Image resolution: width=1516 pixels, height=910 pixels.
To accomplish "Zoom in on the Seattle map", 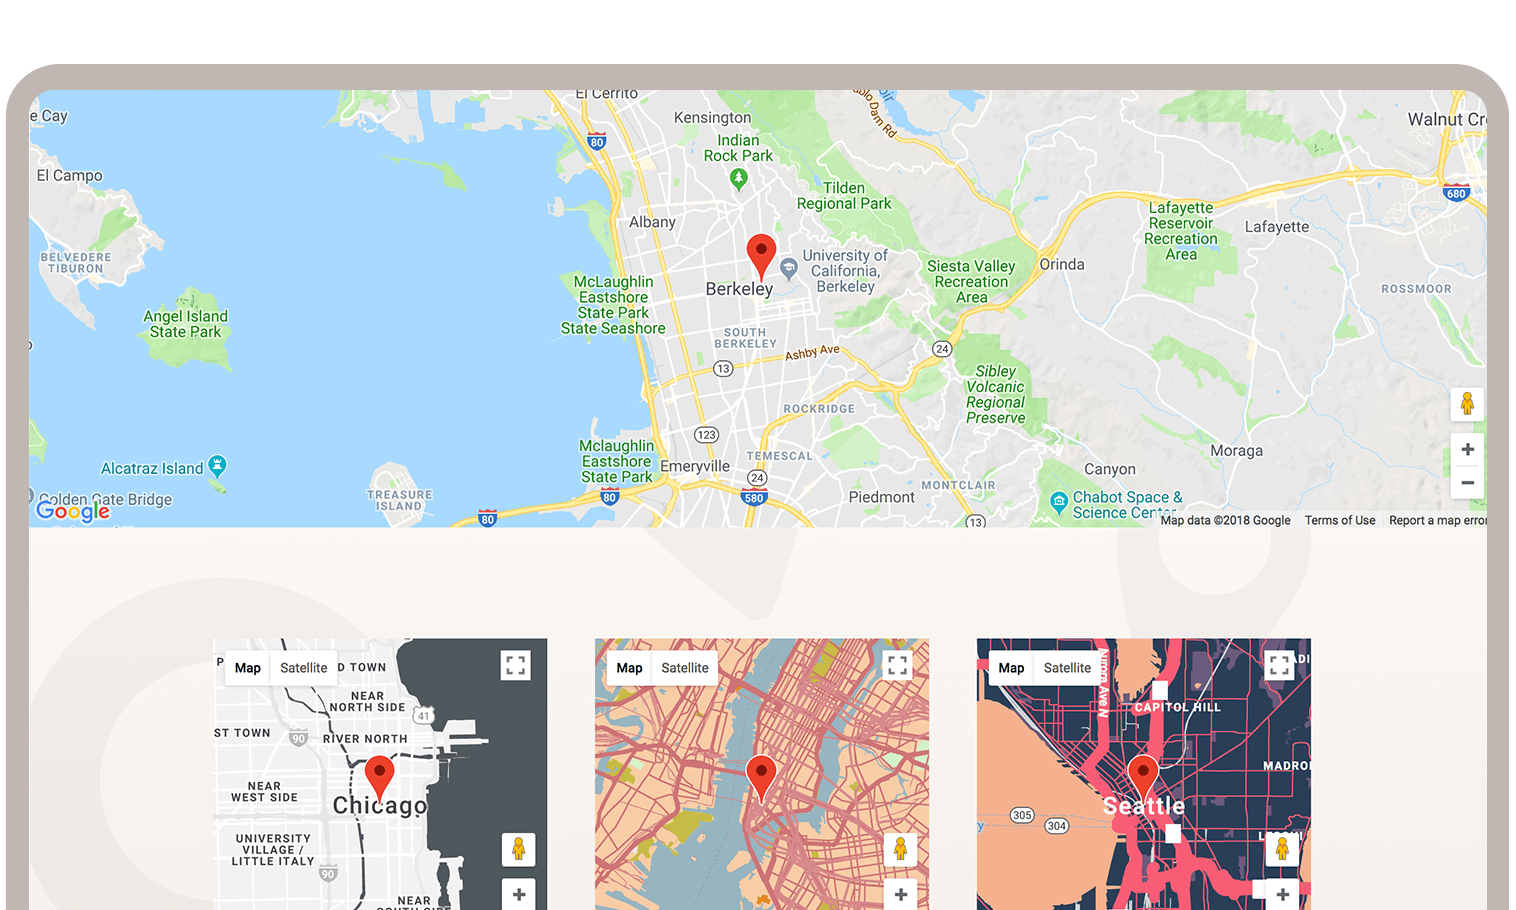I will tap(1282, 894).
